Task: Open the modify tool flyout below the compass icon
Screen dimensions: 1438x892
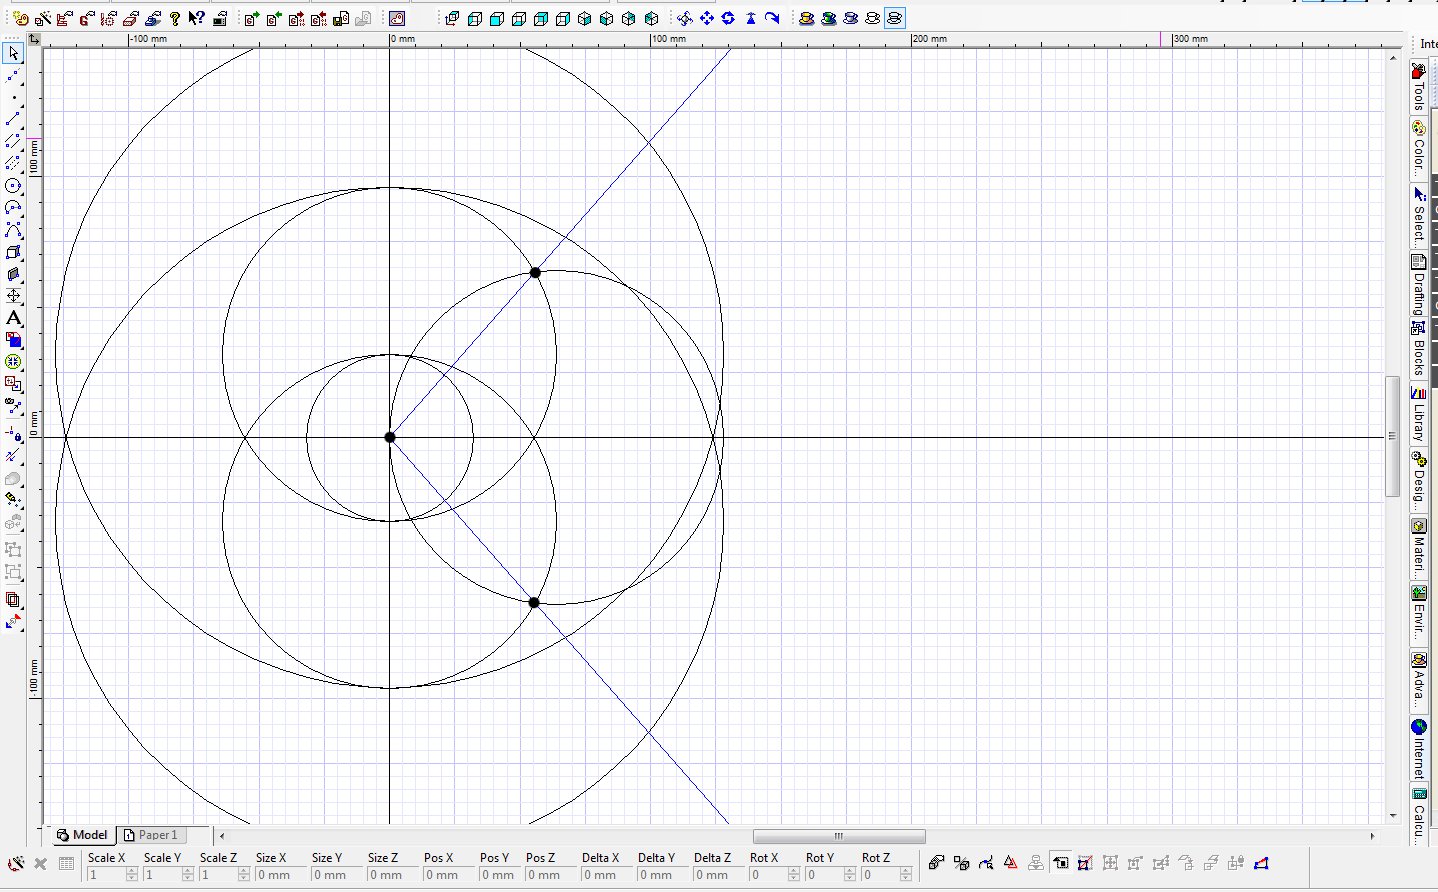Action: click(13, 384)
